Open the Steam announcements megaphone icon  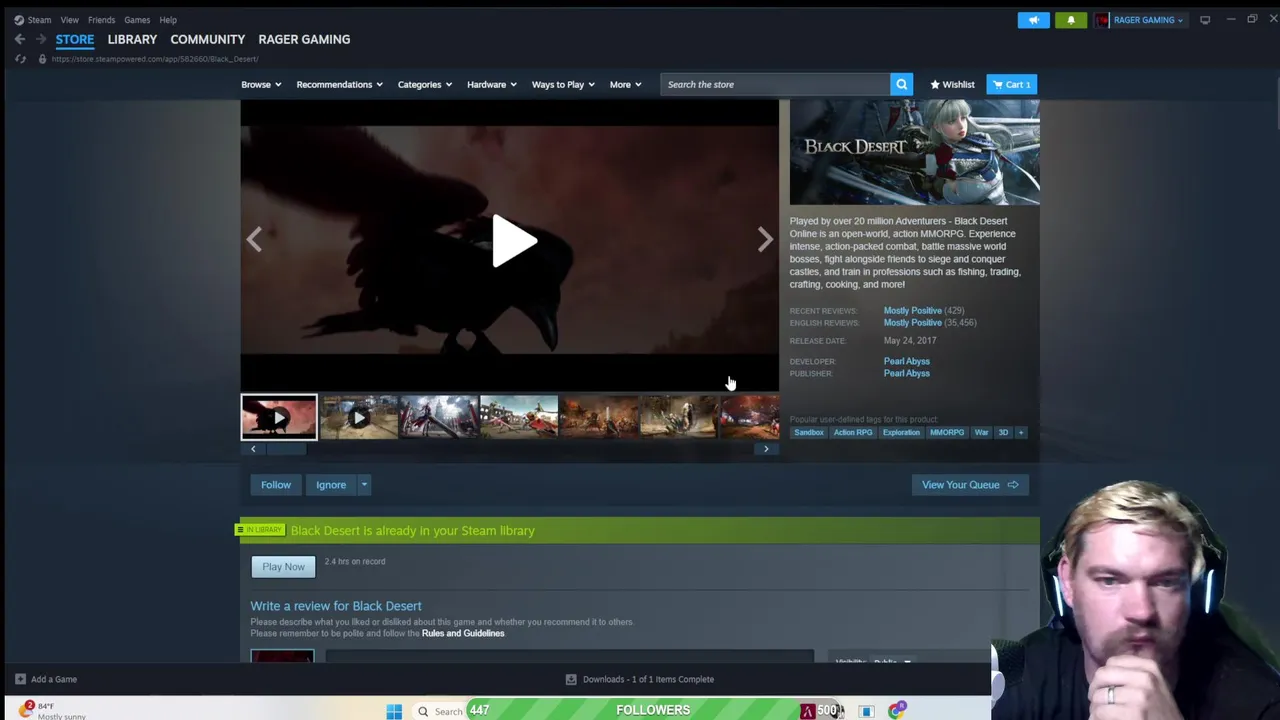click(1034, 20)
